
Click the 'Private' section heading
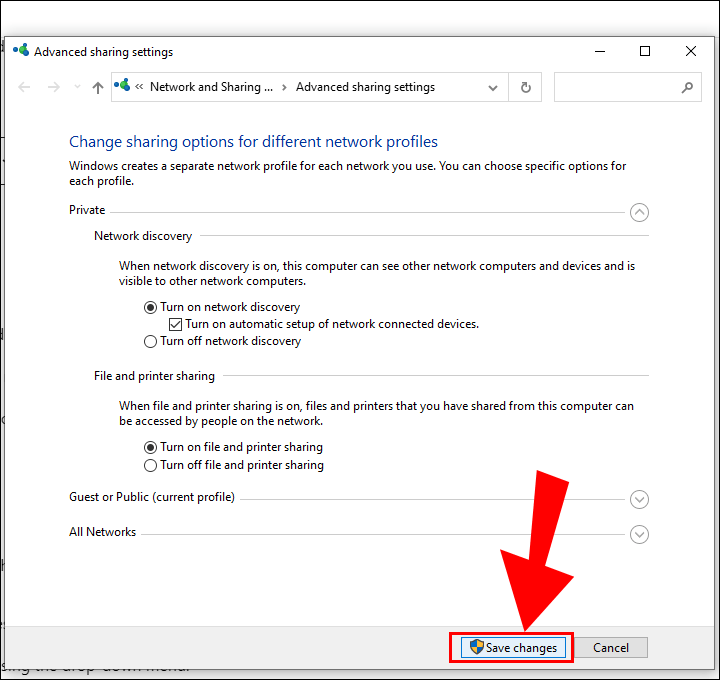pyautogui.click(x=87, y=210)
